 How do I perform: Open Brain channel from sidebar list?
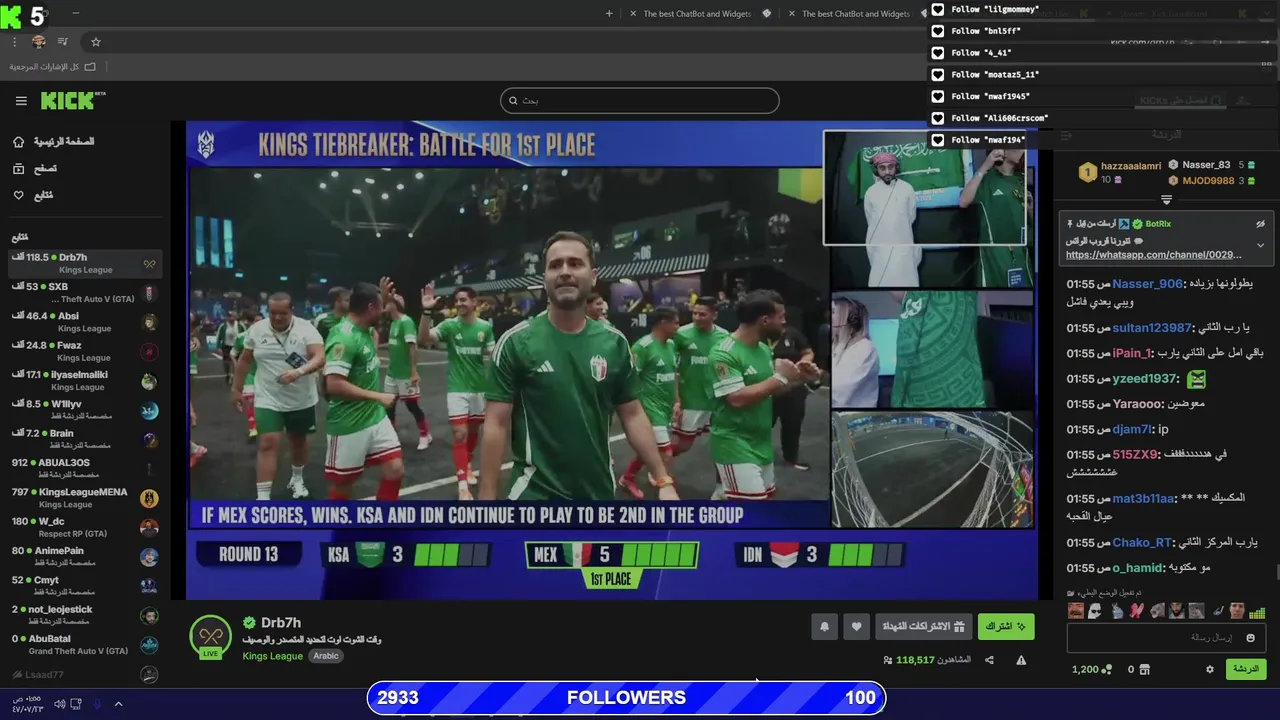pos(85,439)
